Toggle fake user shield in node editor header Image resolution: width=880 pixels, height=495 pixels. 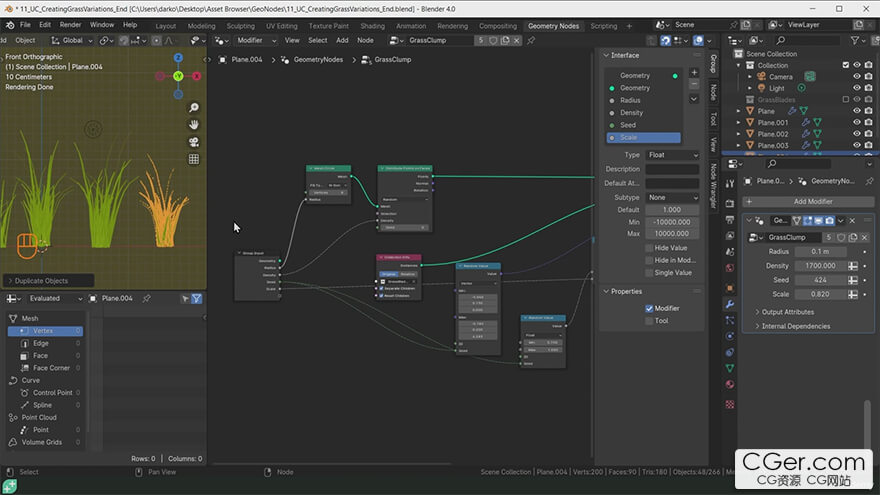pyautogui.click(x=493, y=40)
